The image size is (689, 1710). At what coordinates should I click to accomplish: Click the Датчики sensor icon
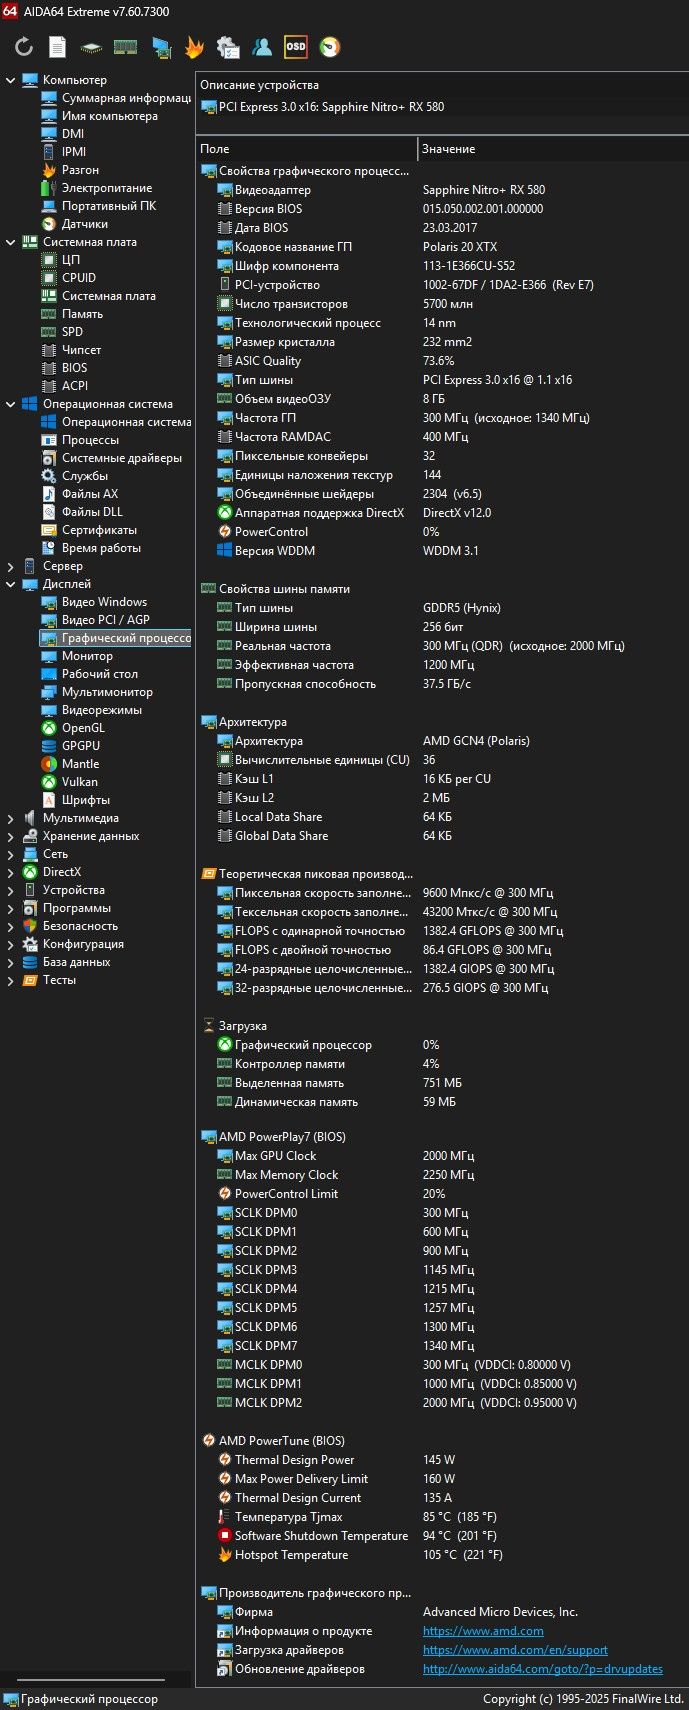coord(49,224)
